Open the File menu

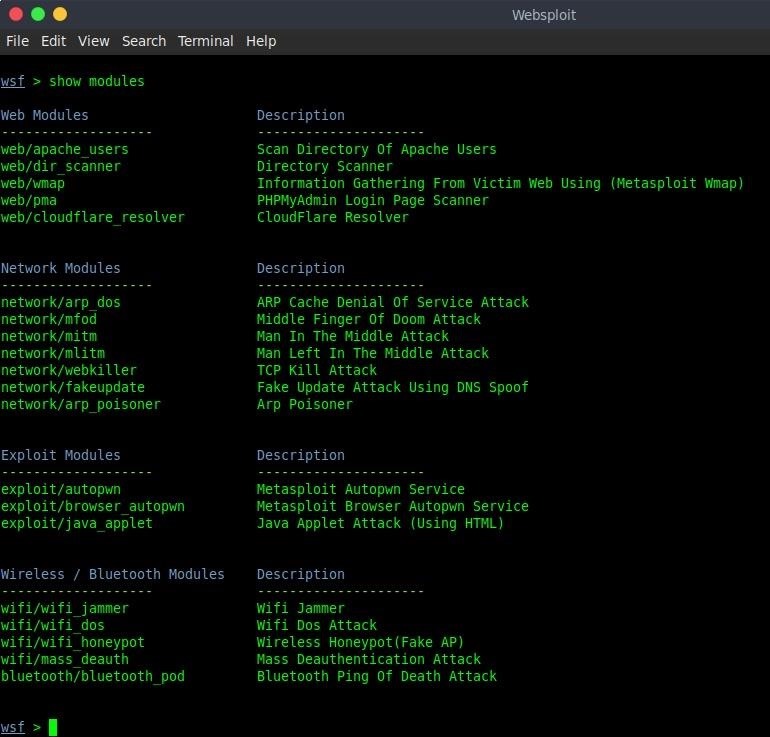(x=17, y=41)
